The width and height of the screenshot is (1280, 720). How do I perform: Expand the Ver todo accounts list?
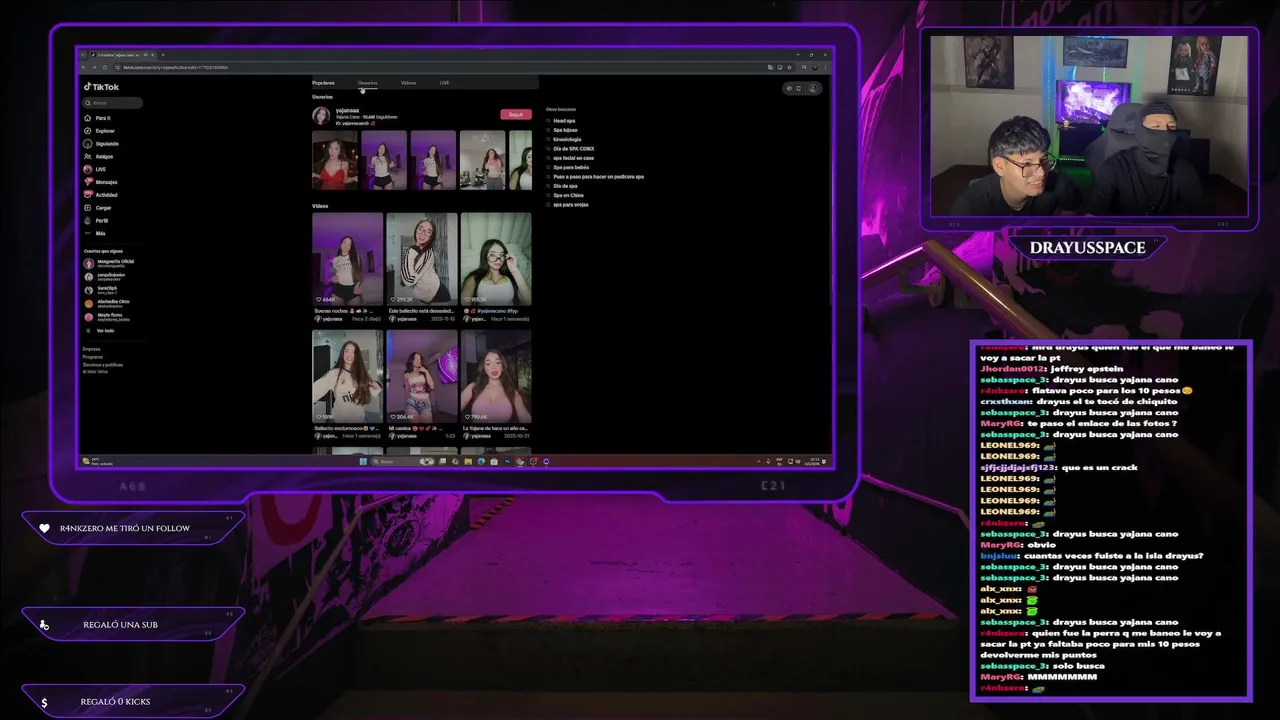[100, 330]
